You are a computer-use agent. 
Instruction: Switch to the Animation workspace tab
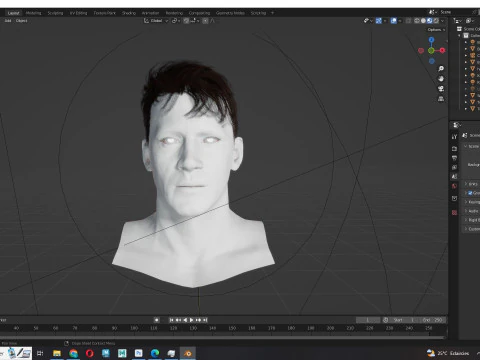pos(150,13)
